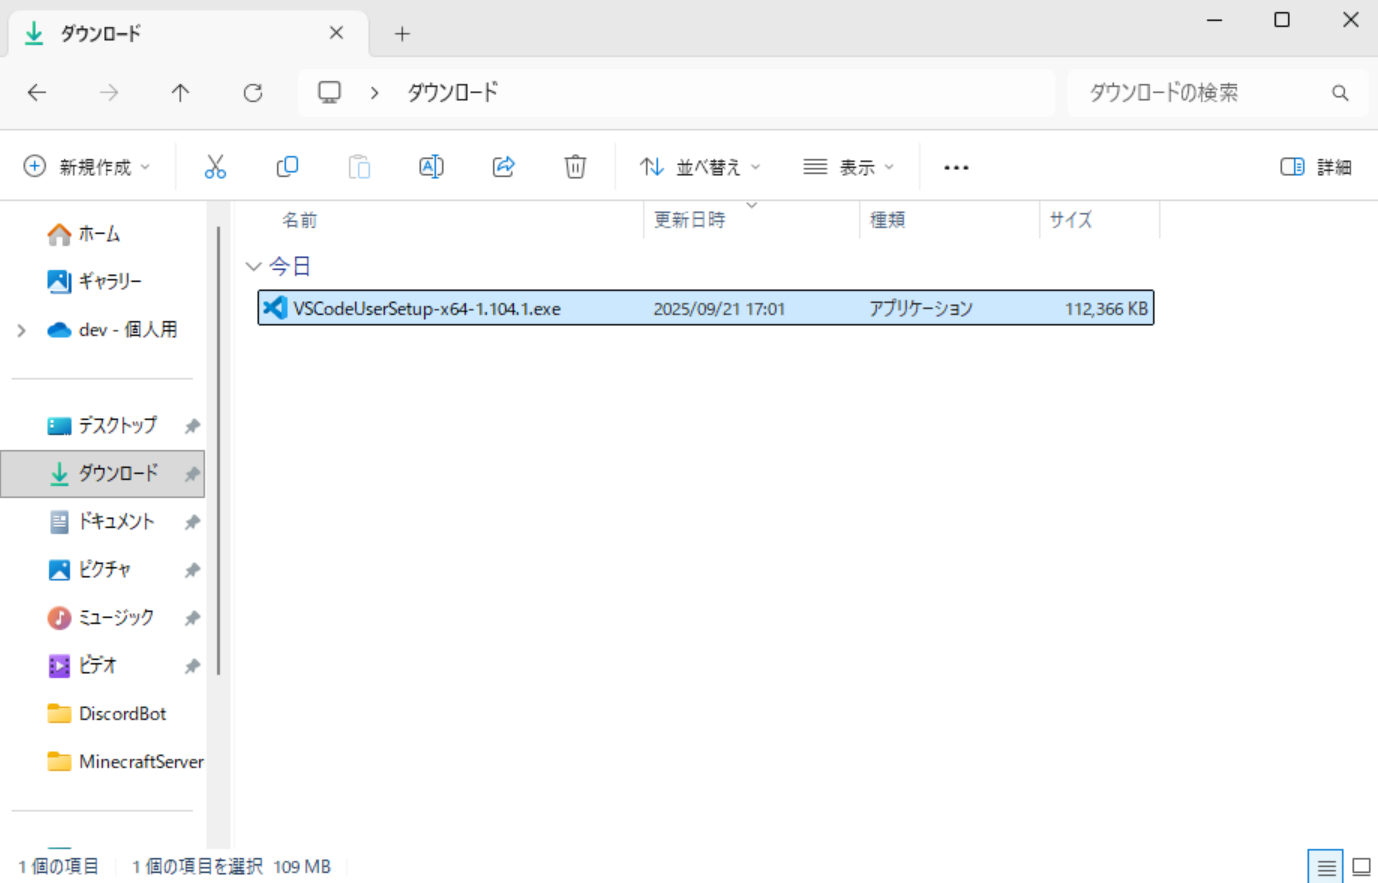Navigate back with the left arrow
The width and height of the screenshot is (1378, 883).
37,93
